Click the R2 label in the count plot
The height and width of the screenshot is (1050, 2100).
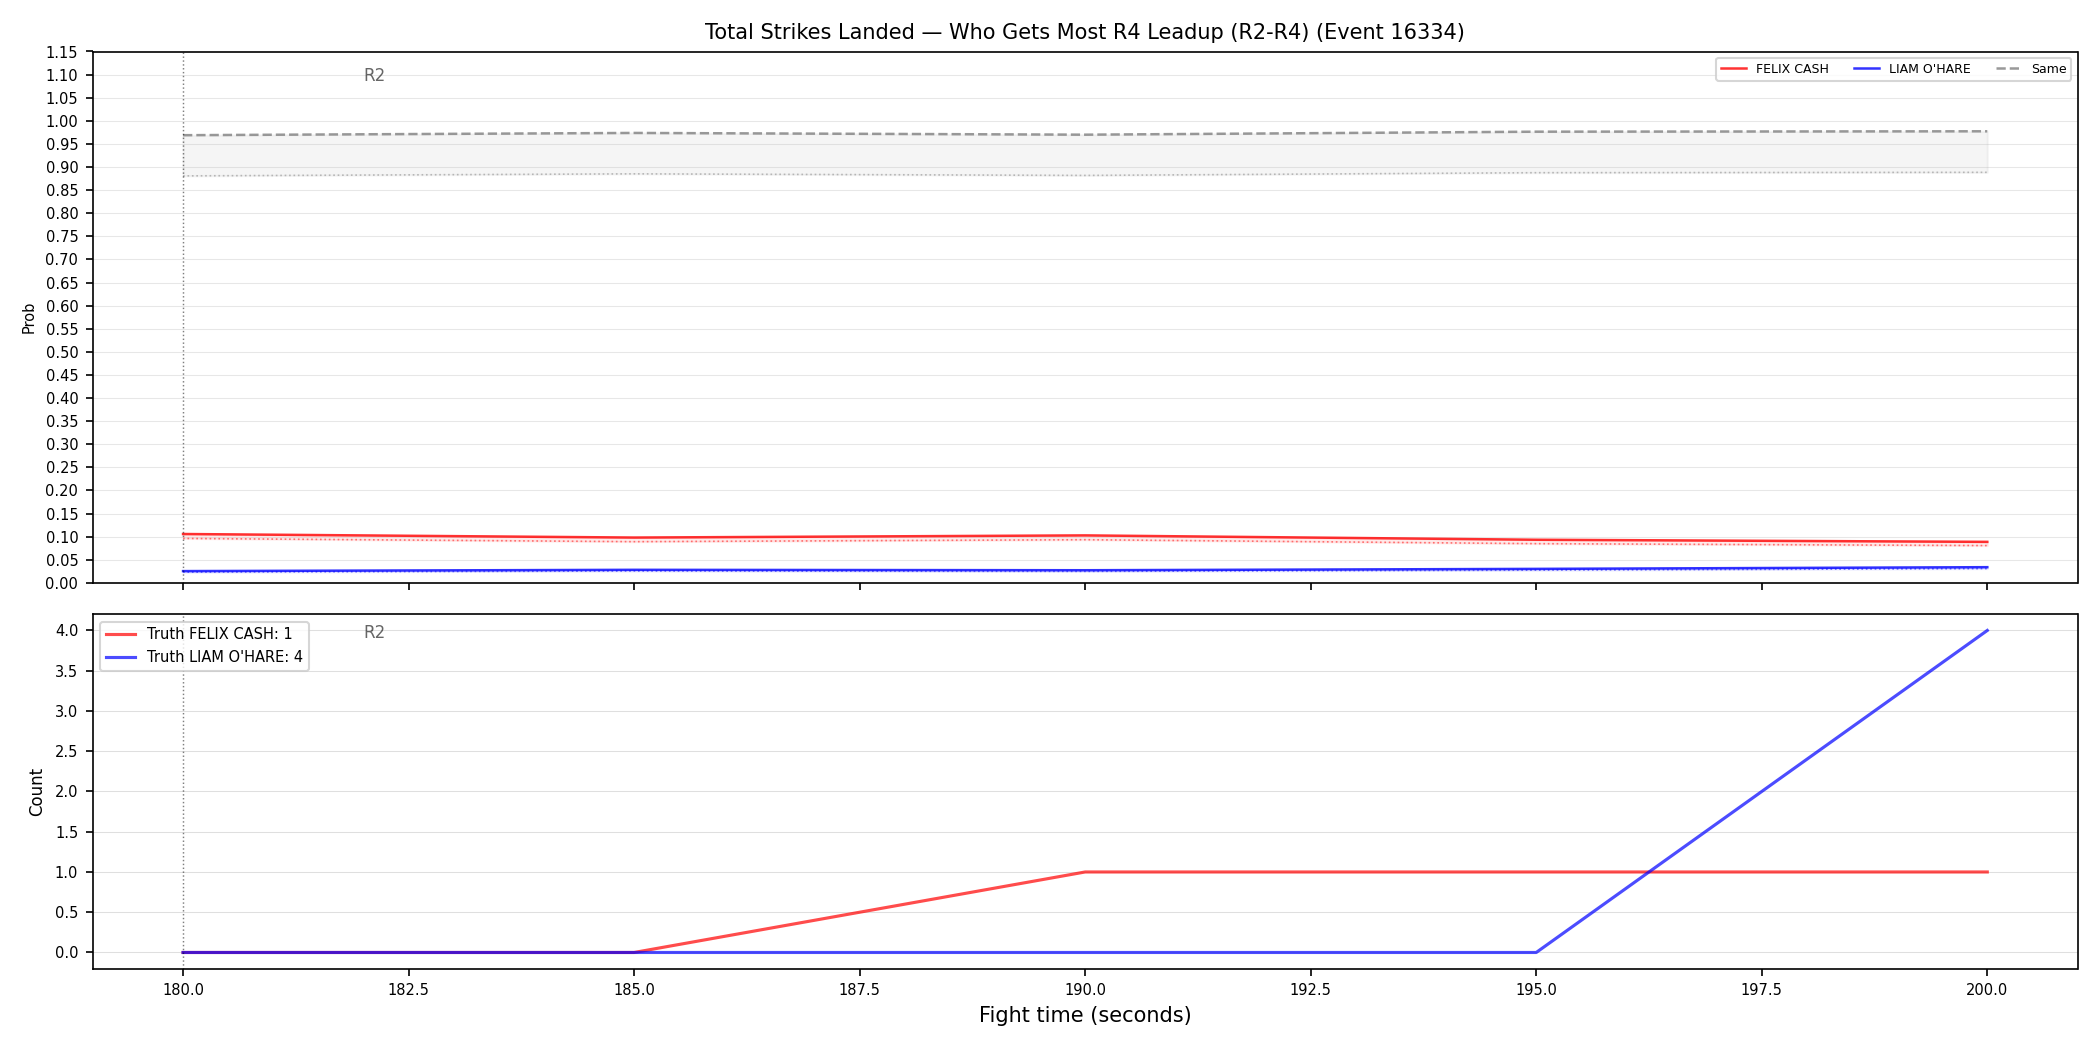click(374, 632)
